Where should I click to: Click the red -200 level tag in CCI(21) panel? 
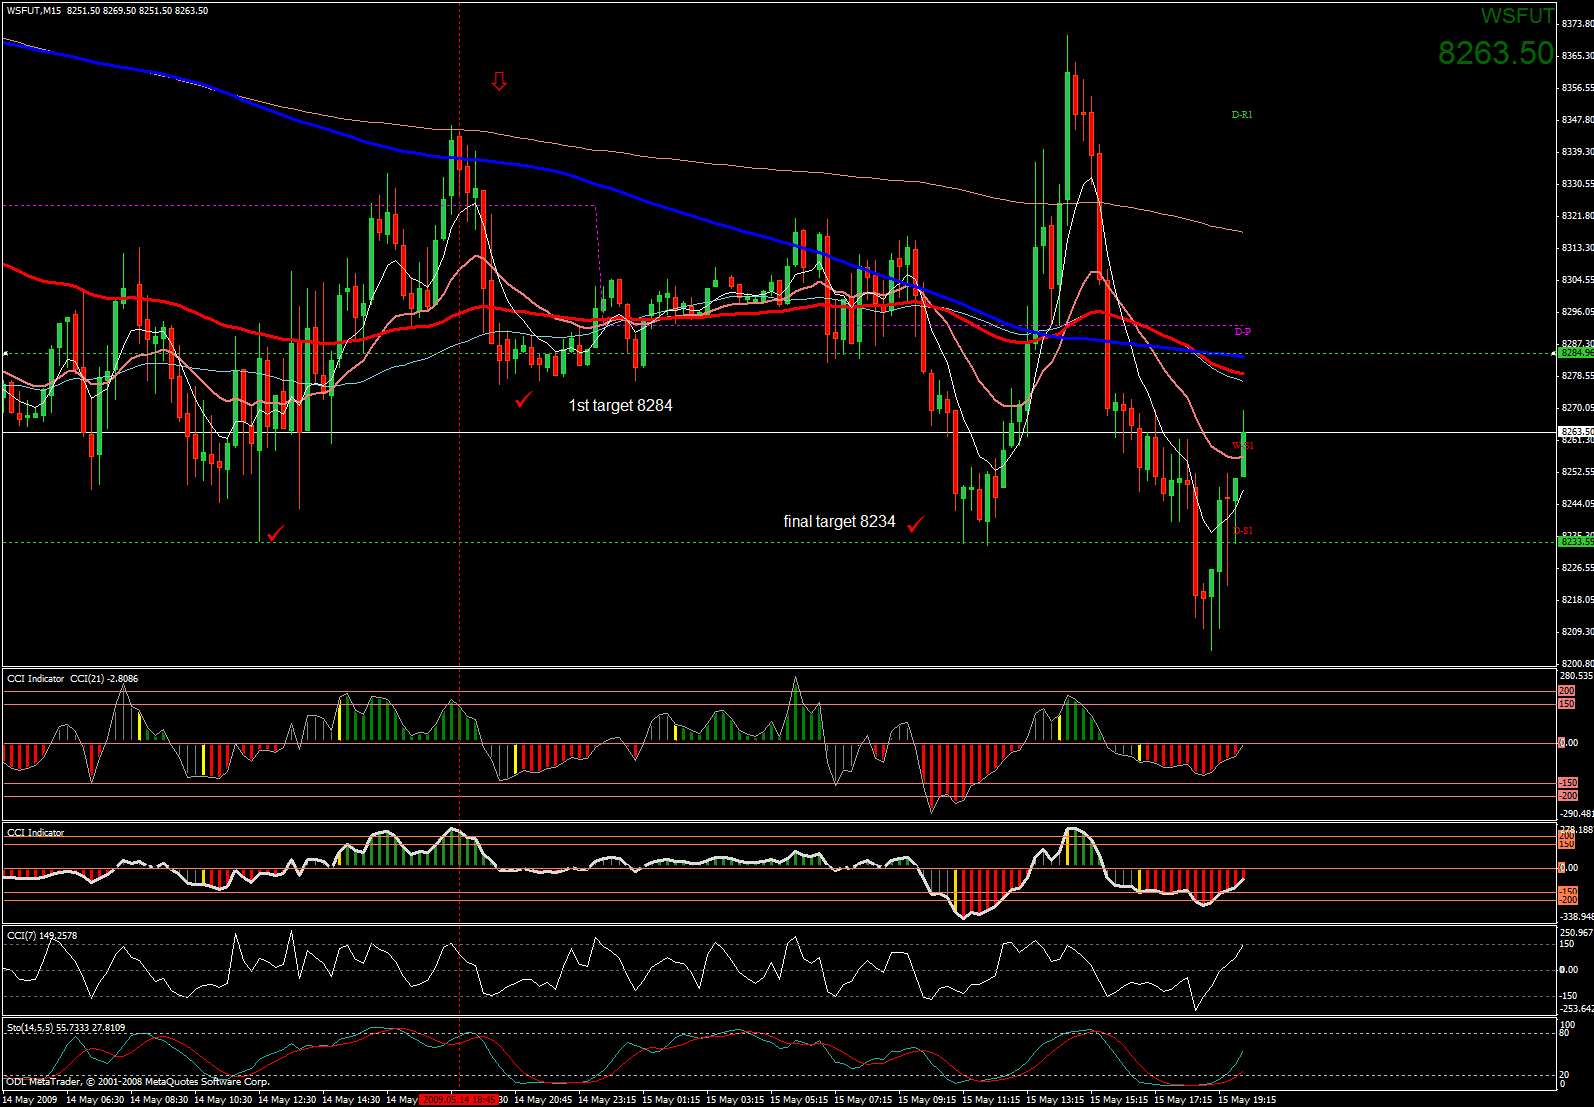[1568, 796]
